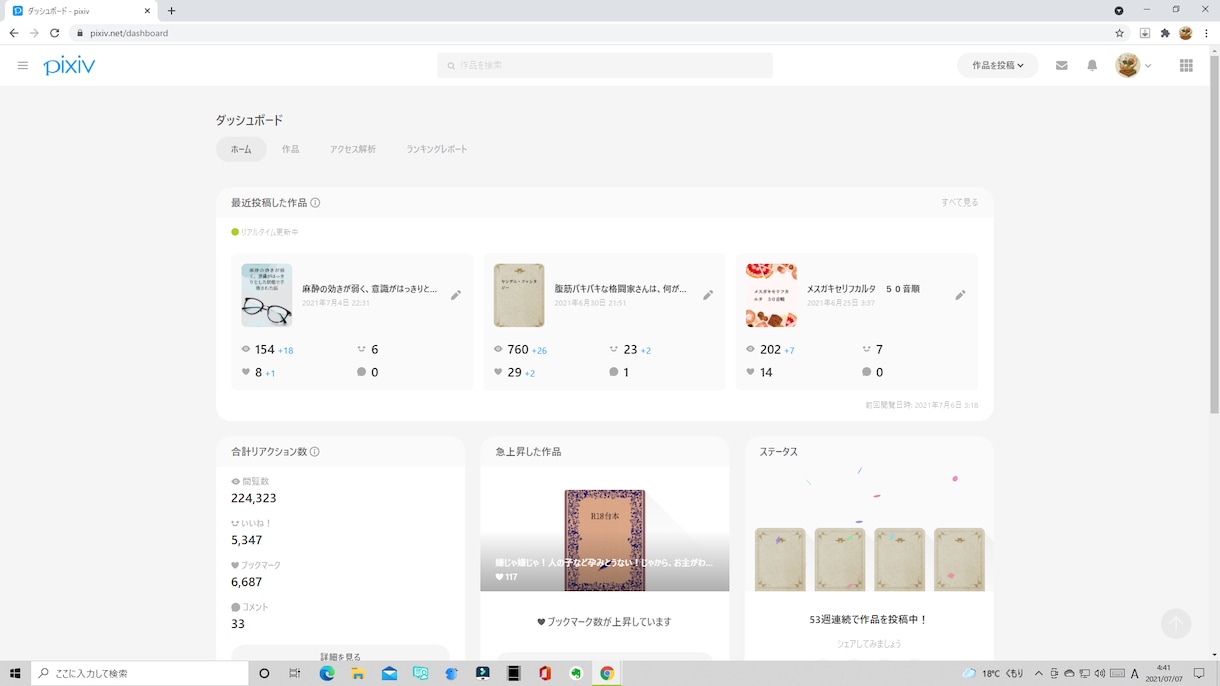The width and height of the screenshot is (1220, 686).
Task: Click the 53週連続で作品を投稿中！ status text
Action: pyautogui.click(x=868, y=620)
